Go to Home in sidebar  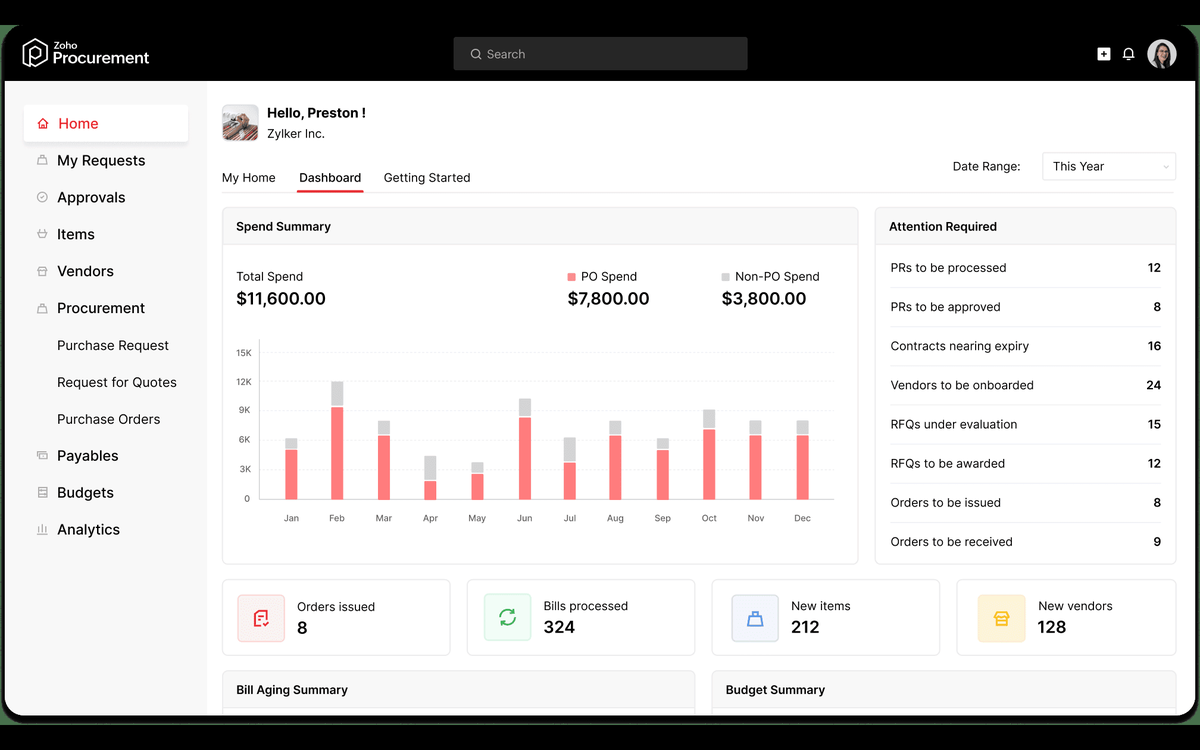(x=106, y=124)
